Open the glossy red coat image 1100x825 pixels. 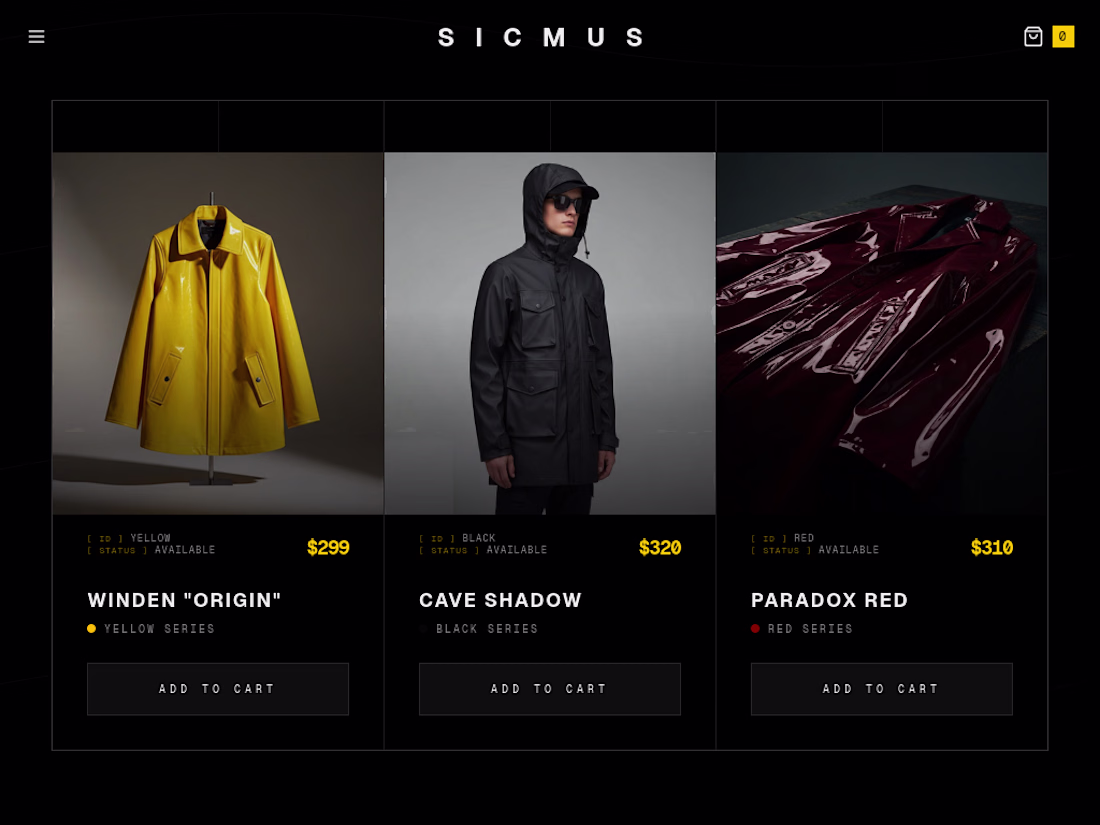[x=882, y=333]
